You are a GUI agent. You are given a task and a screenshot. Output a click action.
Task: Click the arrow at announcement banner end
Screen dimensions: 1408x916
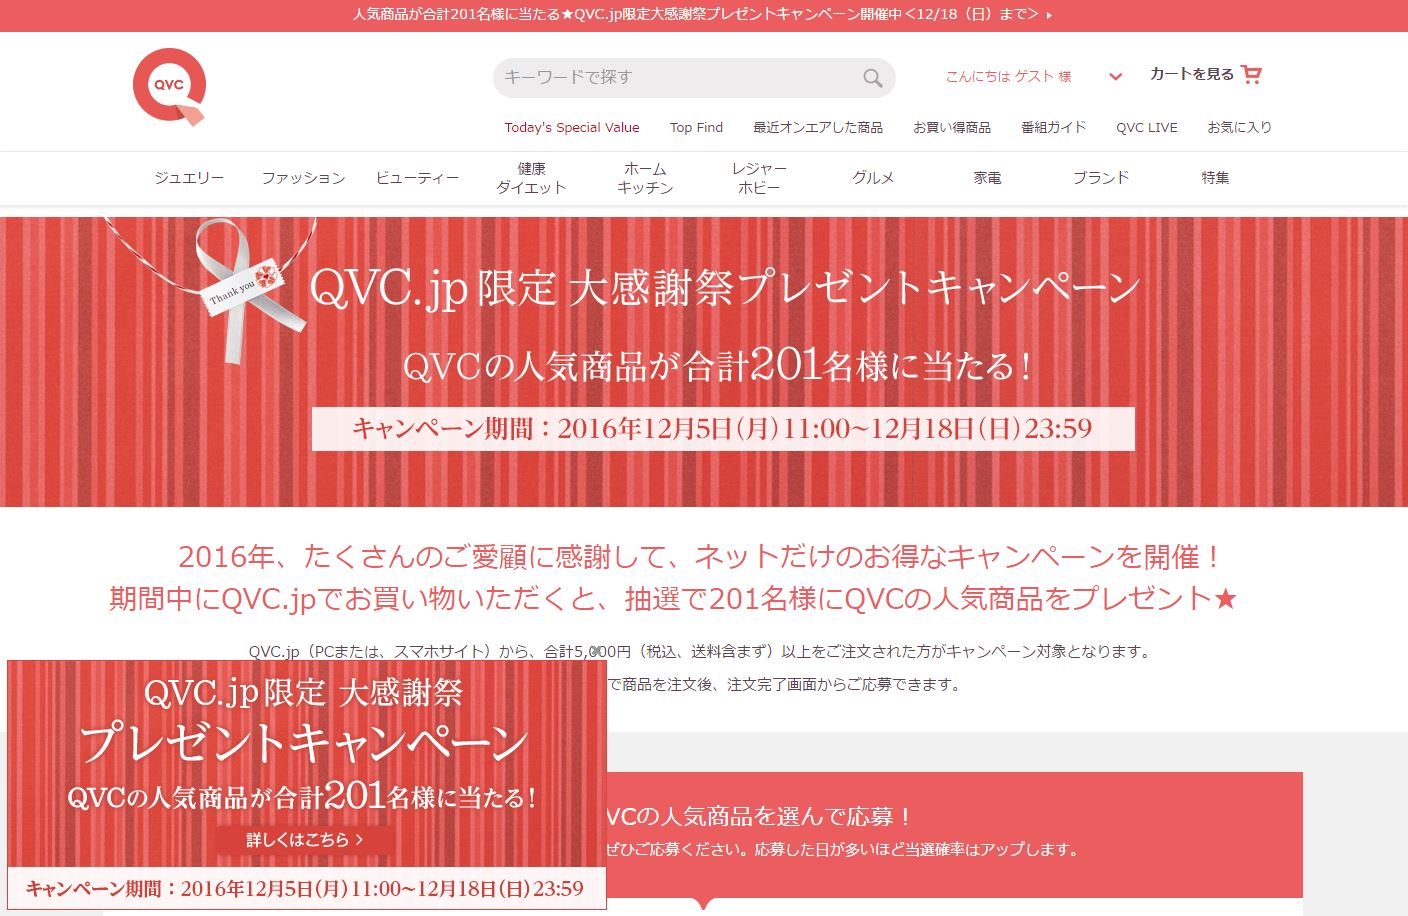tap(1049, 15)
